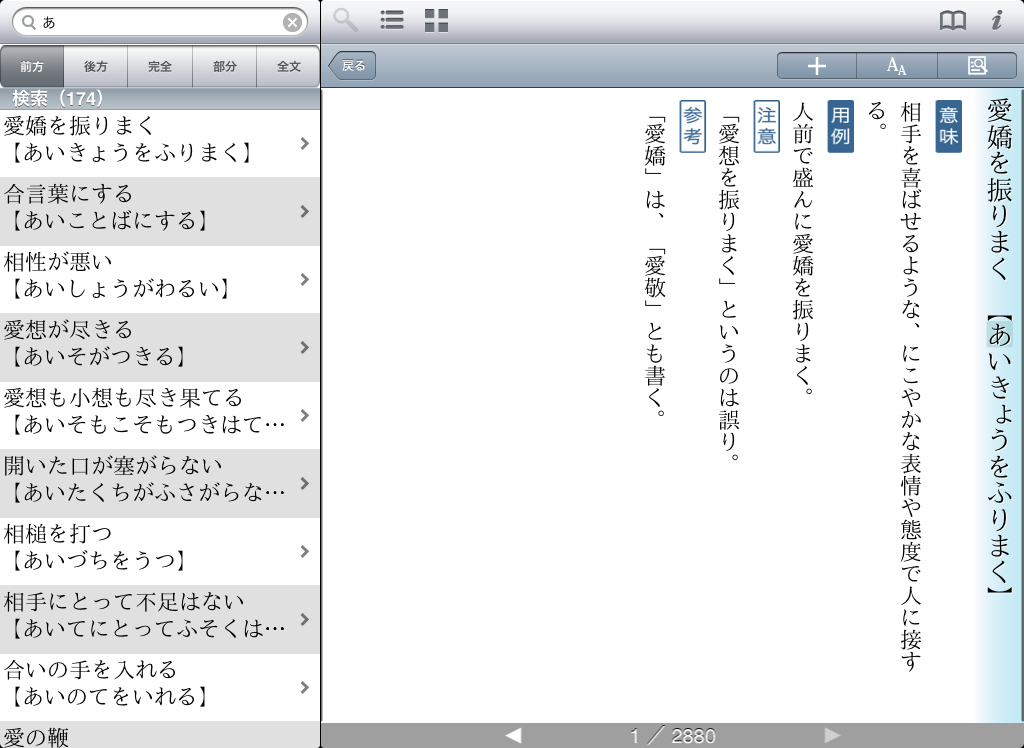Open entry 合言葉にする chevron
This screenshot has width=1024, height=748.
point(304,211)
